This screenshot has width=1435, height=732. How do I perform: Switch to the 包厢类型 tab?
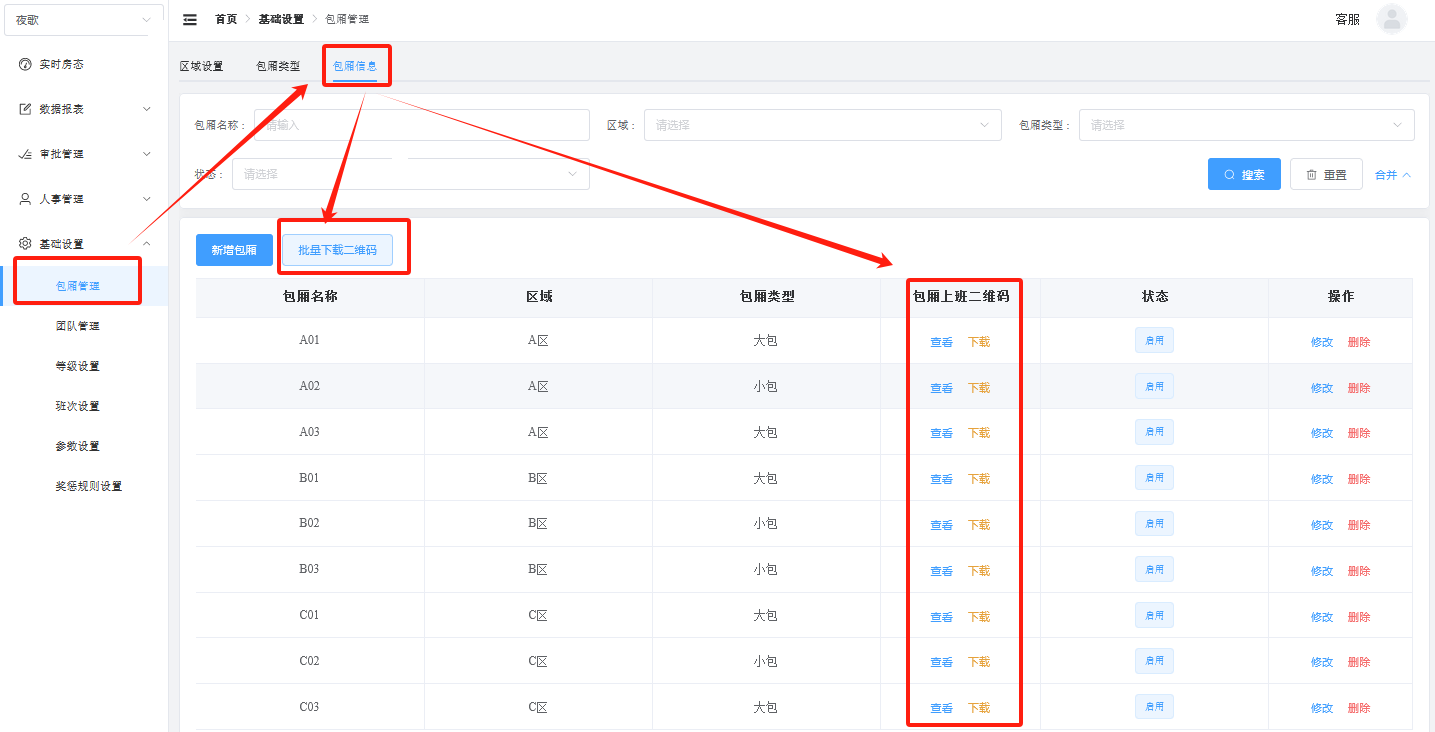point(278,66)
